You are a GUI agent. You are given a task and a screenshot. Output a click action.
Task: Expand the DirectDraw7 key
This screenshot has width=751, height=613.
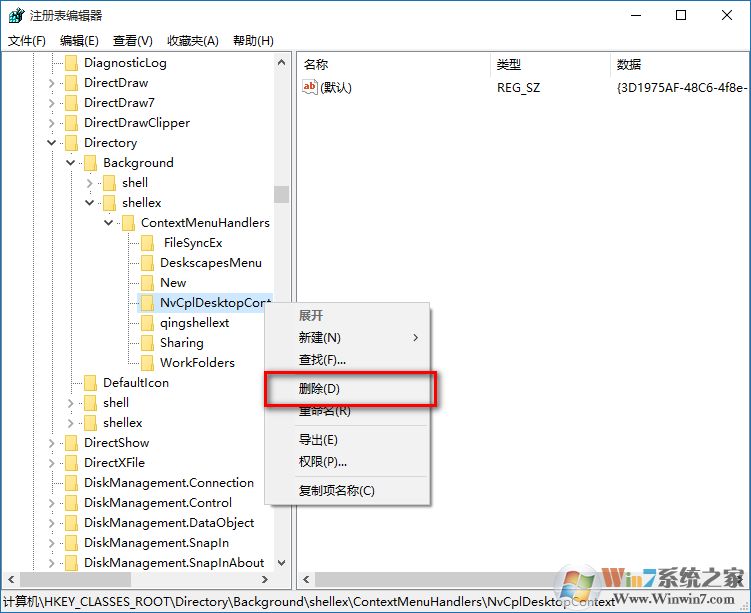click(51, 103)
